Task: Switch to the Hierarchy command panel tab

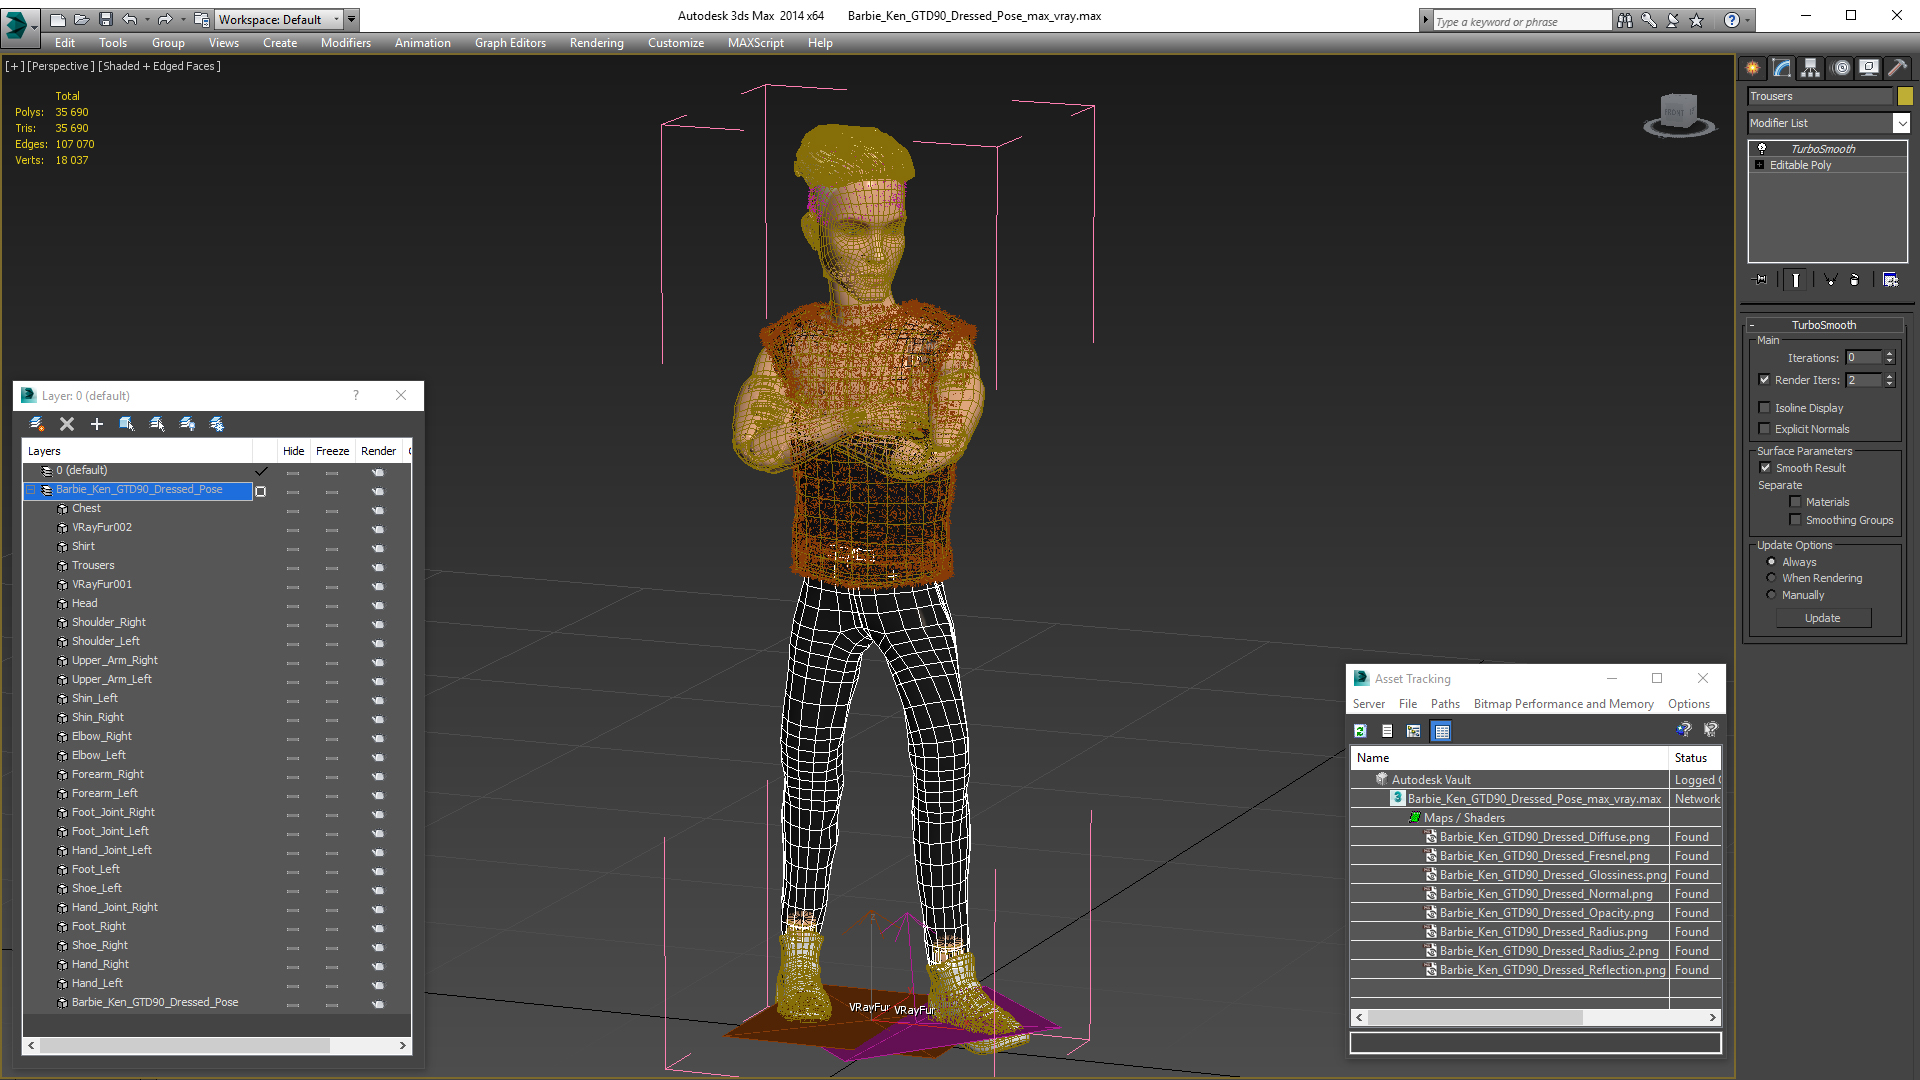Action: point(1810,68)
